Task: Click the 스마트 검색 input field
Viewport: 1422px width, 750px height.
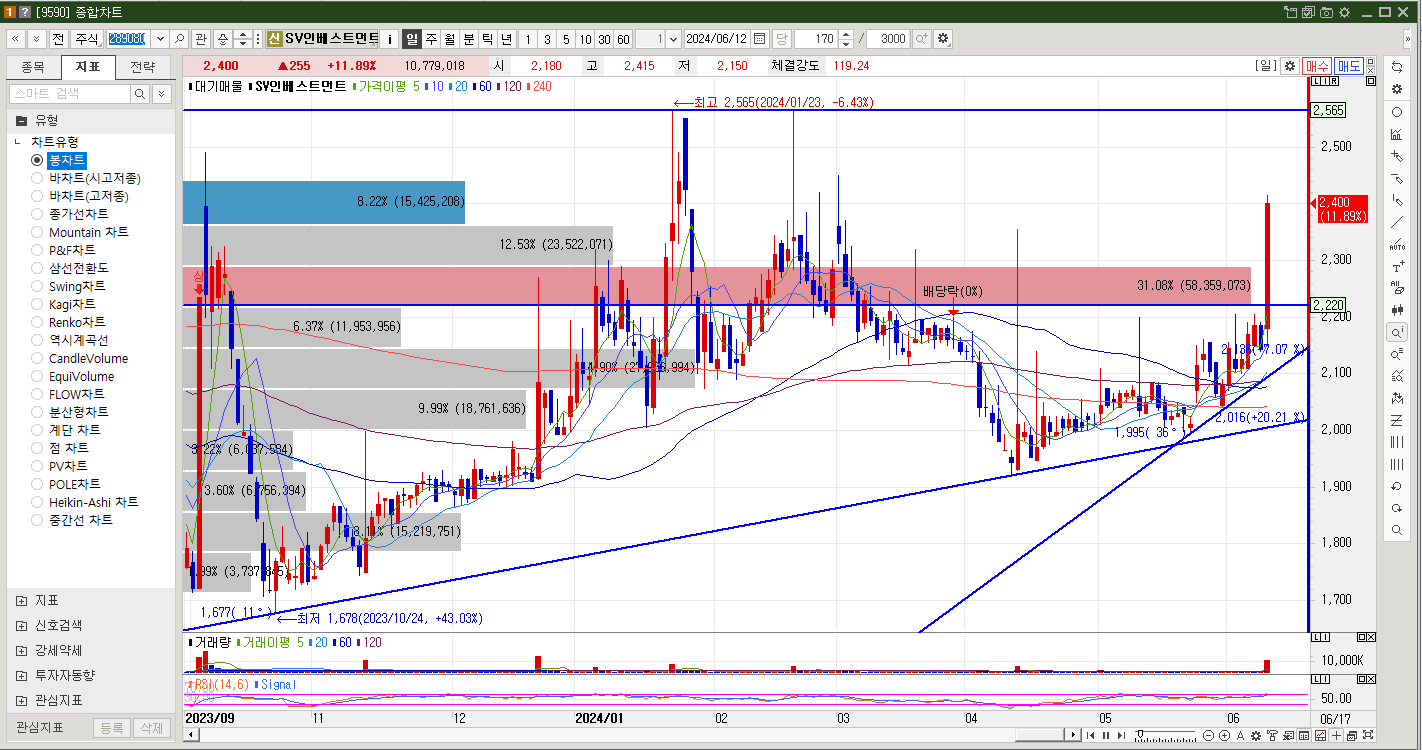Action: pos(70,93)
